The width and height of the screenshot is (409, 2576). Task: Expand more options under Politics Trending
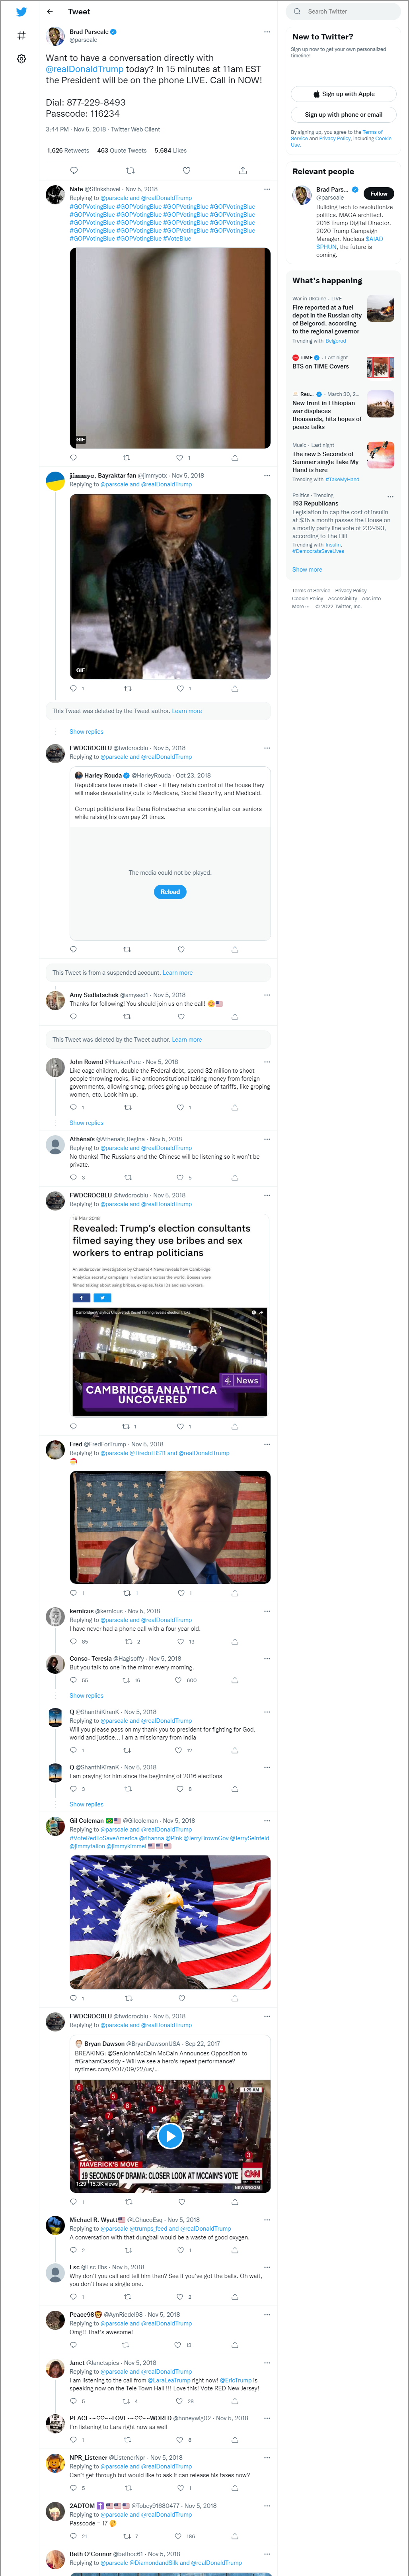tap(390, 496)
